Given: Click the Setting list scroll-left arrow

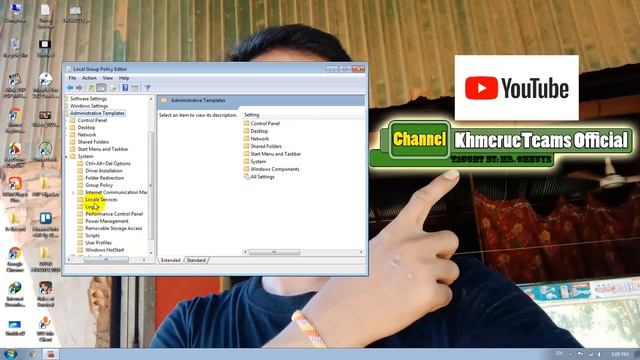Looking at the screenshot, I should coord(245,252).
